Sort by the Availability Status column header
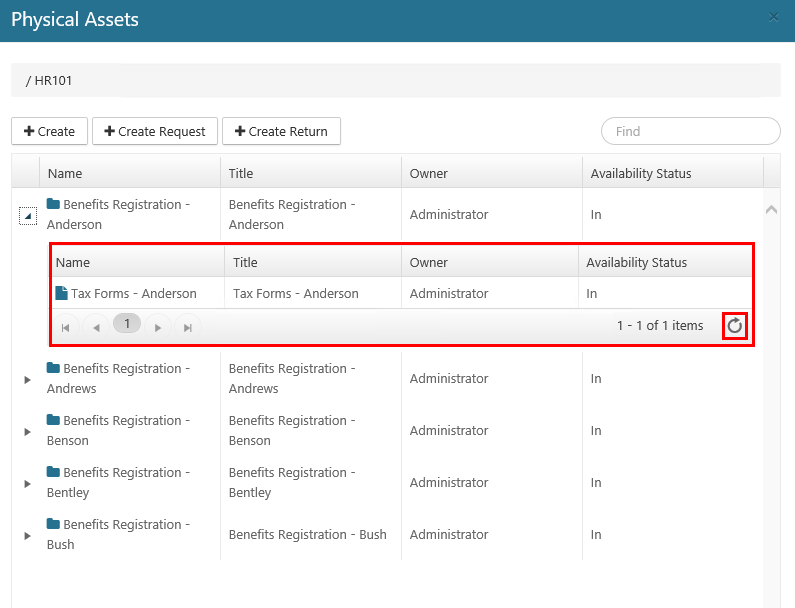 pyautogui.click(x=641, y=173)
